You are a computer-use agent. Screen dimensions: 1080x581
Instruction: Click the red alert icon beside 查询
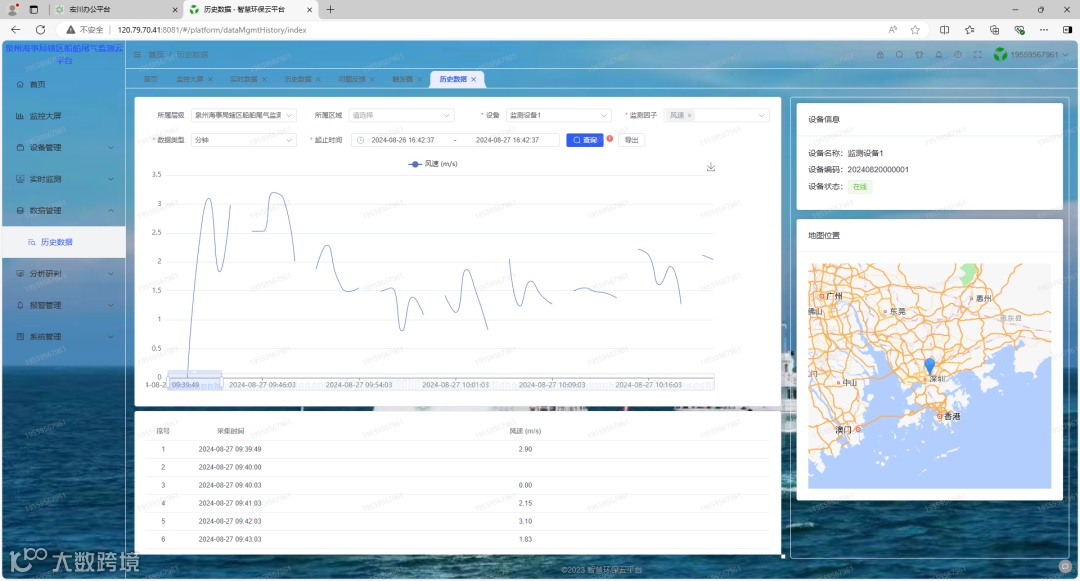610,138
